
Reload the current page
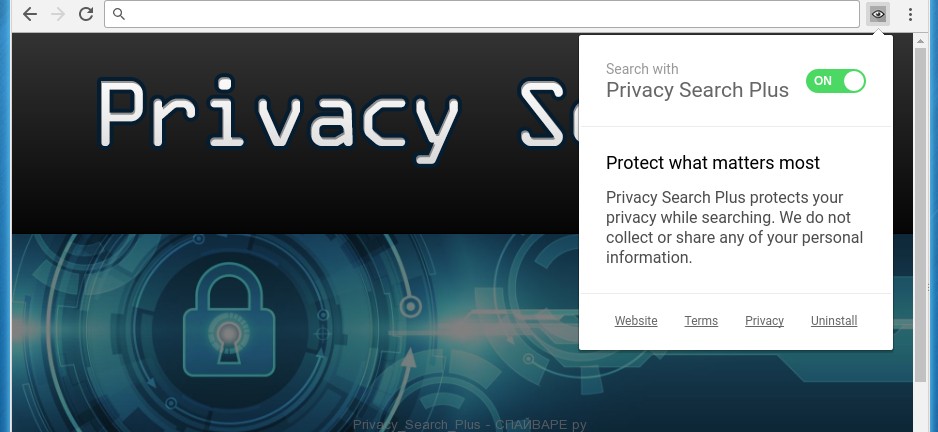pos(86,14)
